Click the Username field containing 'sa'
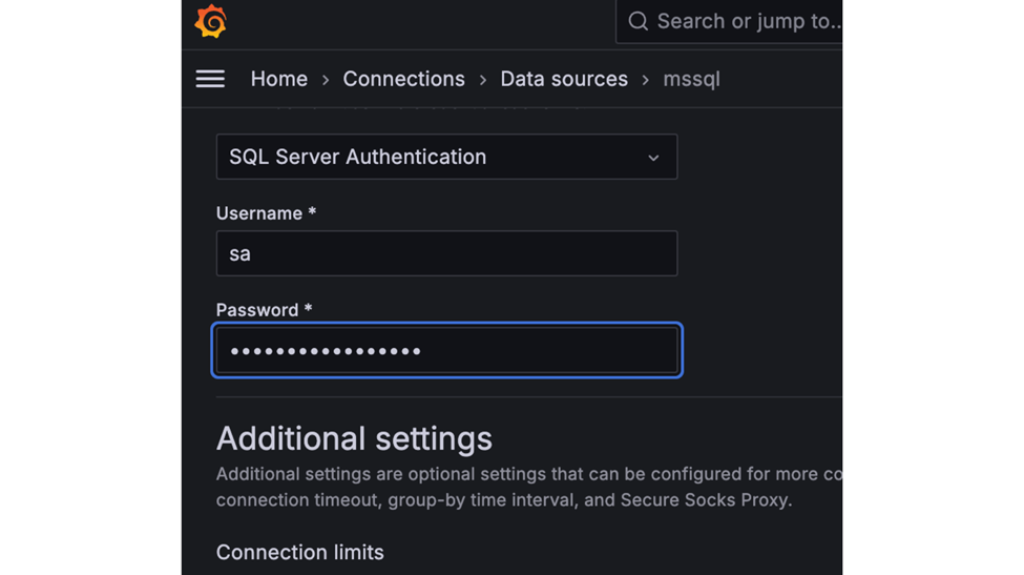The width and height of the screenshot is (1024, 575). pos(446,254)
